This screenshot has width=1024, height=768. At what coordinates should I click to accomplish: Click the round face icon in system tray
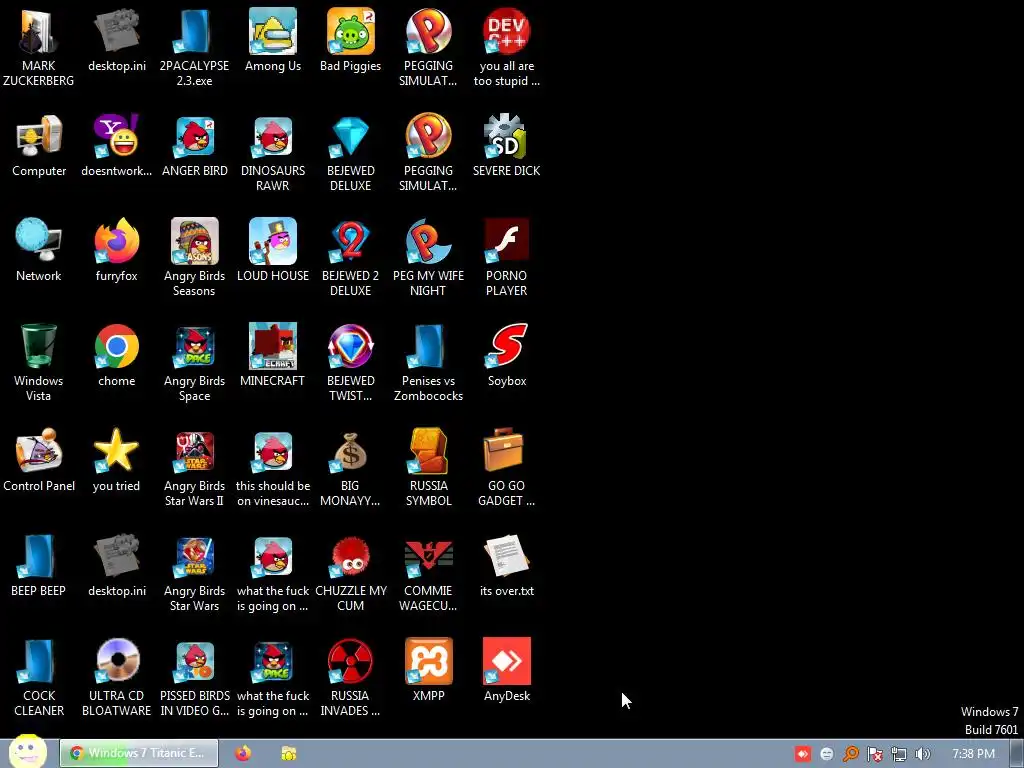[827, 754]
